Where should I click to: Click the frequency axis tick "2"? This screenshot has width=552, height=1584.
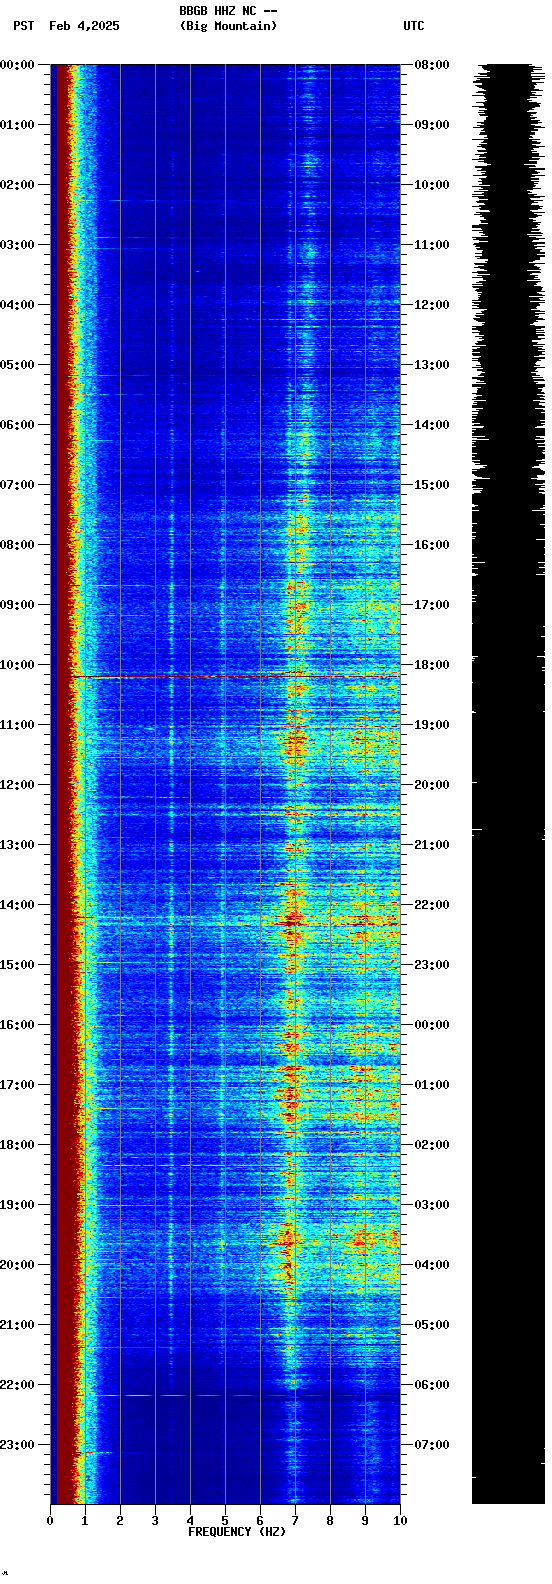(x=120, y=1521)
